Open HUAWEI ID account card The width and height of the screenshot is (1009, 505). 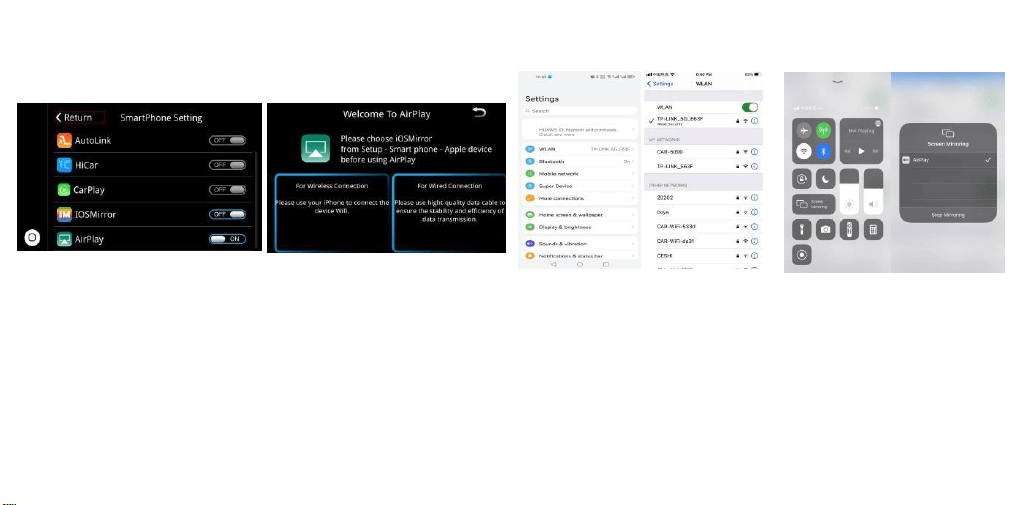pos(580,129)
